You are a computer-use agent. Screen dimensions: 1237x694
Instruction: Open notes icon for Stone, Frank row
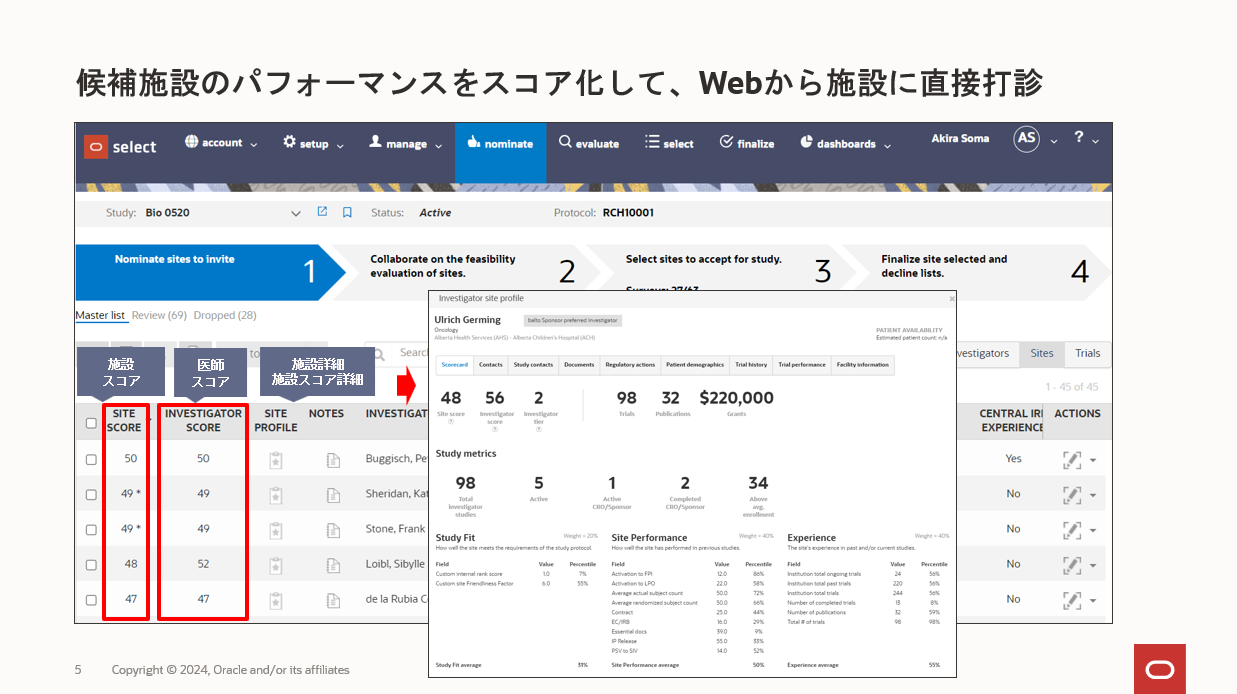[334, 529]
